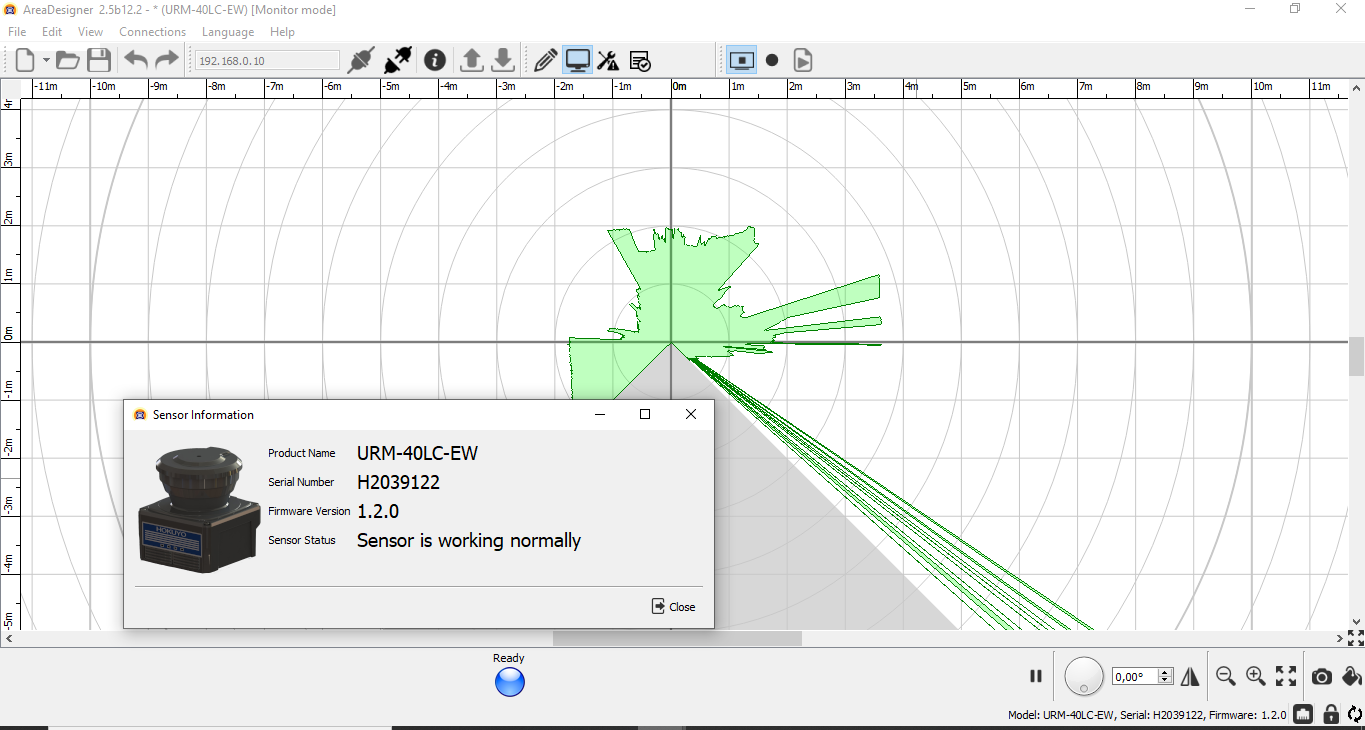Open a project using the folder icon

tap(68, 60)
